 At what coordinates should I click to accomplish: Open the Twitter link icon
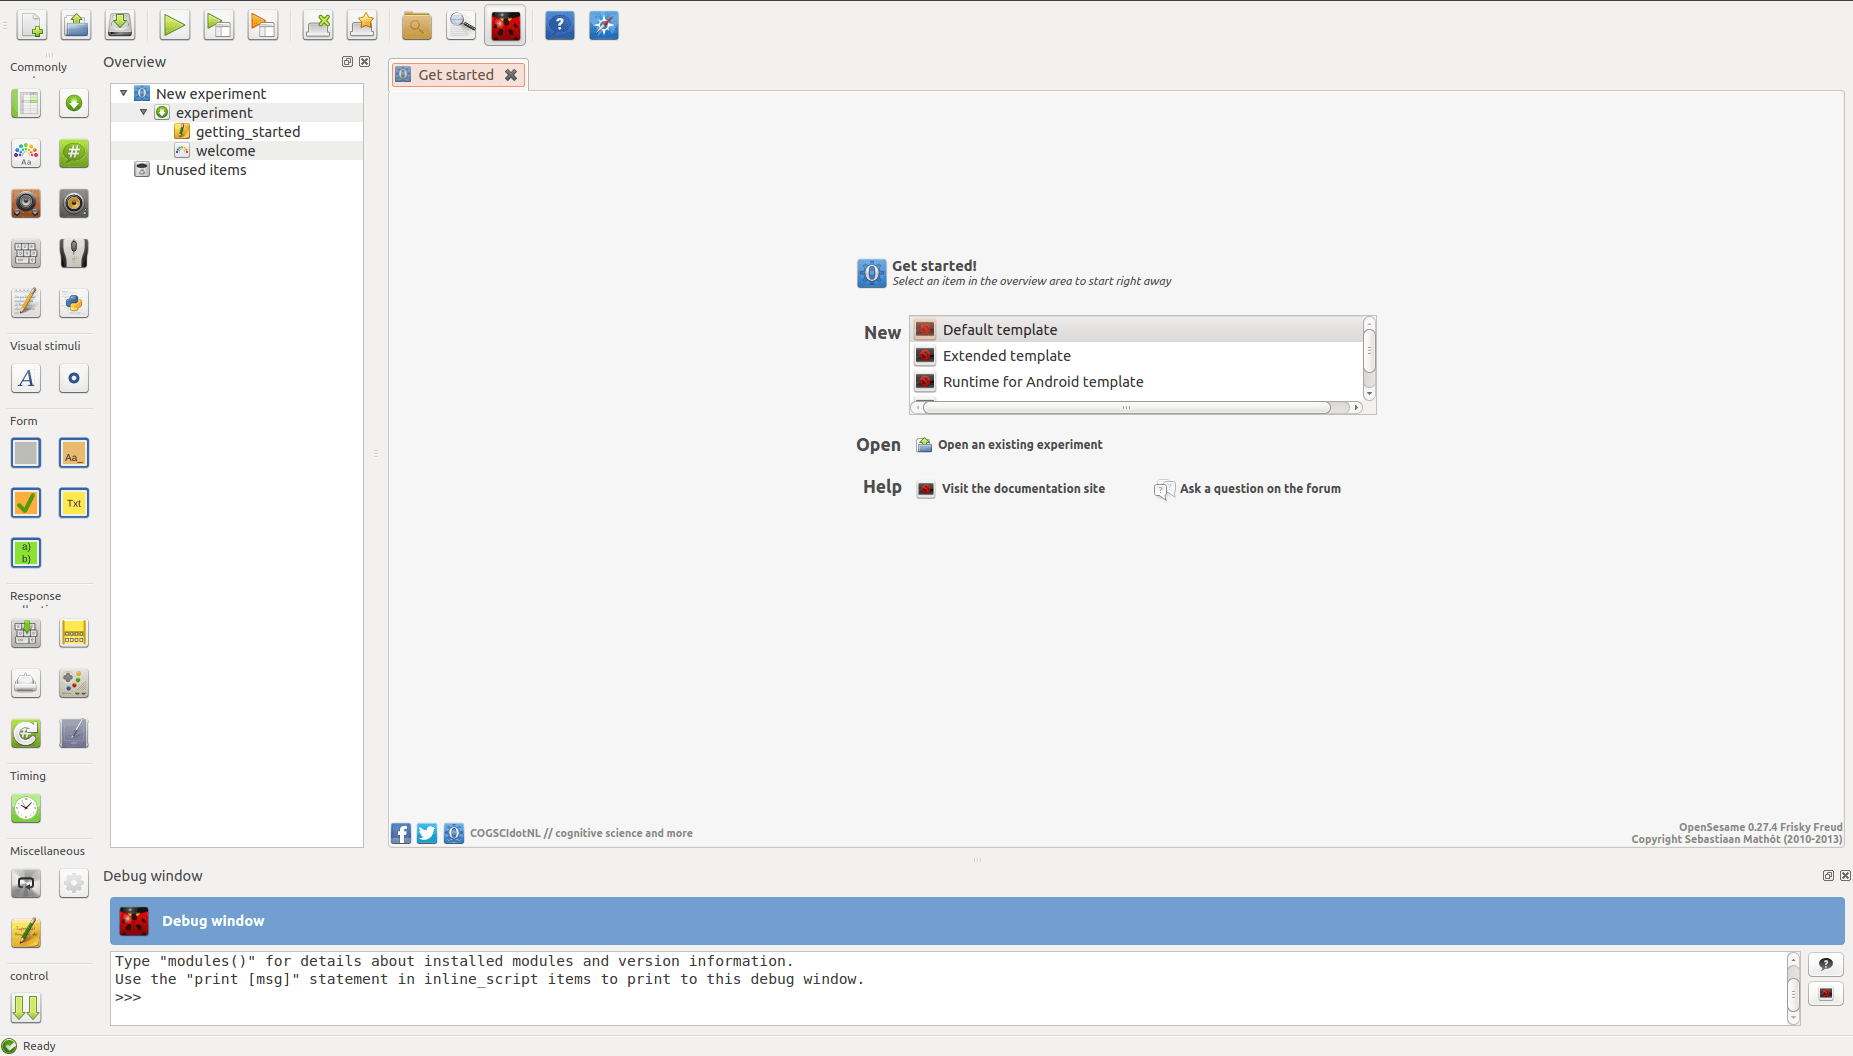coord(427,833)
